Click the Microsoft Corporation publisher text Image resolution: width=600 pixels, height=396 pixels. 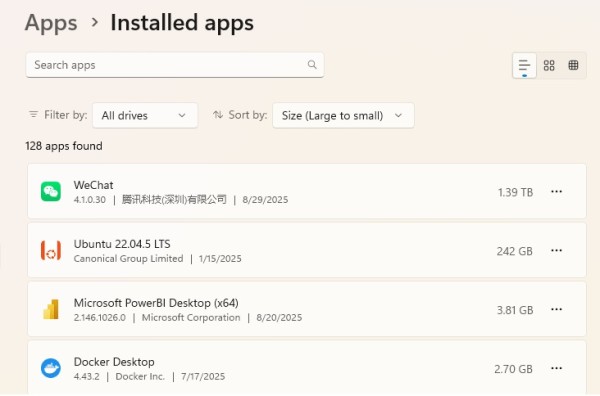[191, 318]
